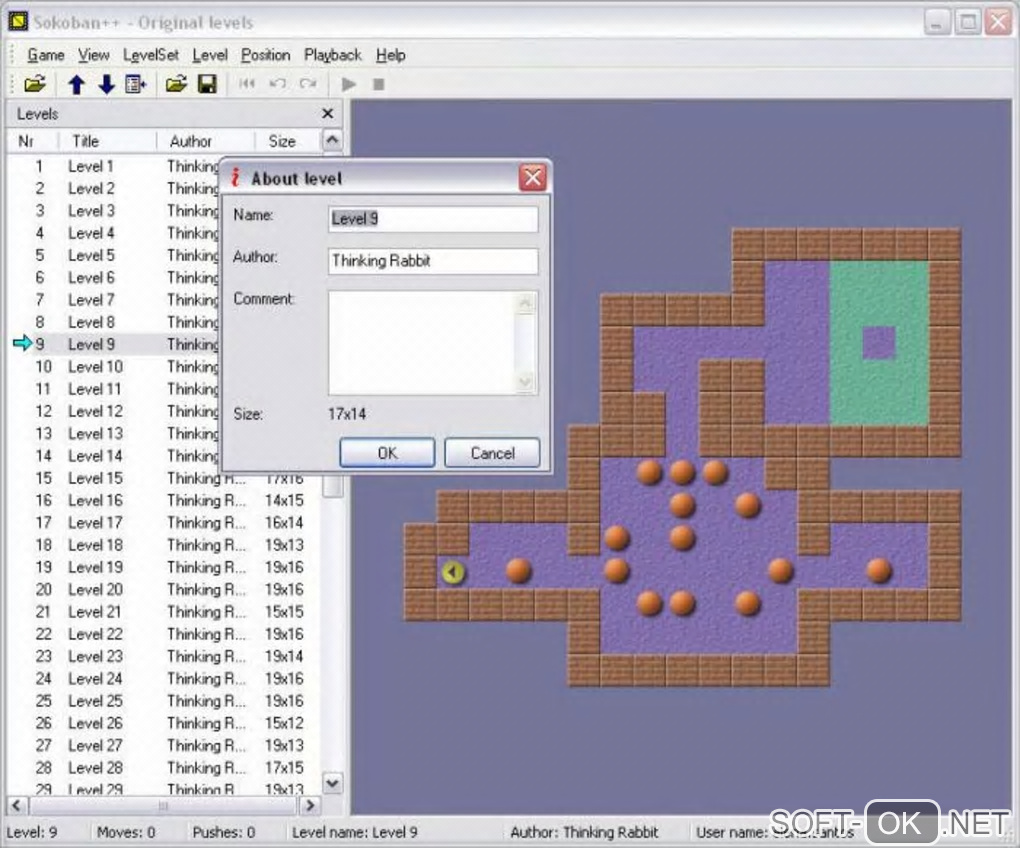Viewport: 1020px width, 848px height.
Task: Select Level 3 in the list
Action: click(91, 211)
